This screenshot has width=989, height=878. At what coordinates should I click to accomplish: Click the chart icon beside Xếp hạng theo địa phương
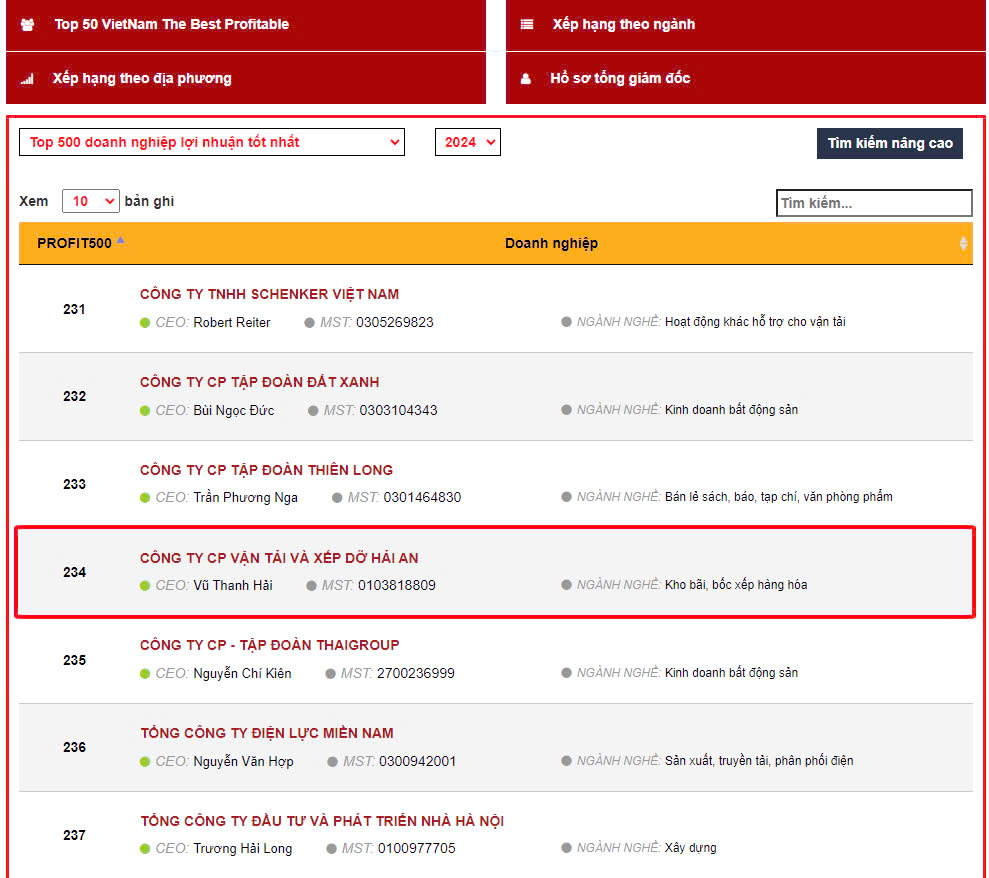tap(27, 79)
